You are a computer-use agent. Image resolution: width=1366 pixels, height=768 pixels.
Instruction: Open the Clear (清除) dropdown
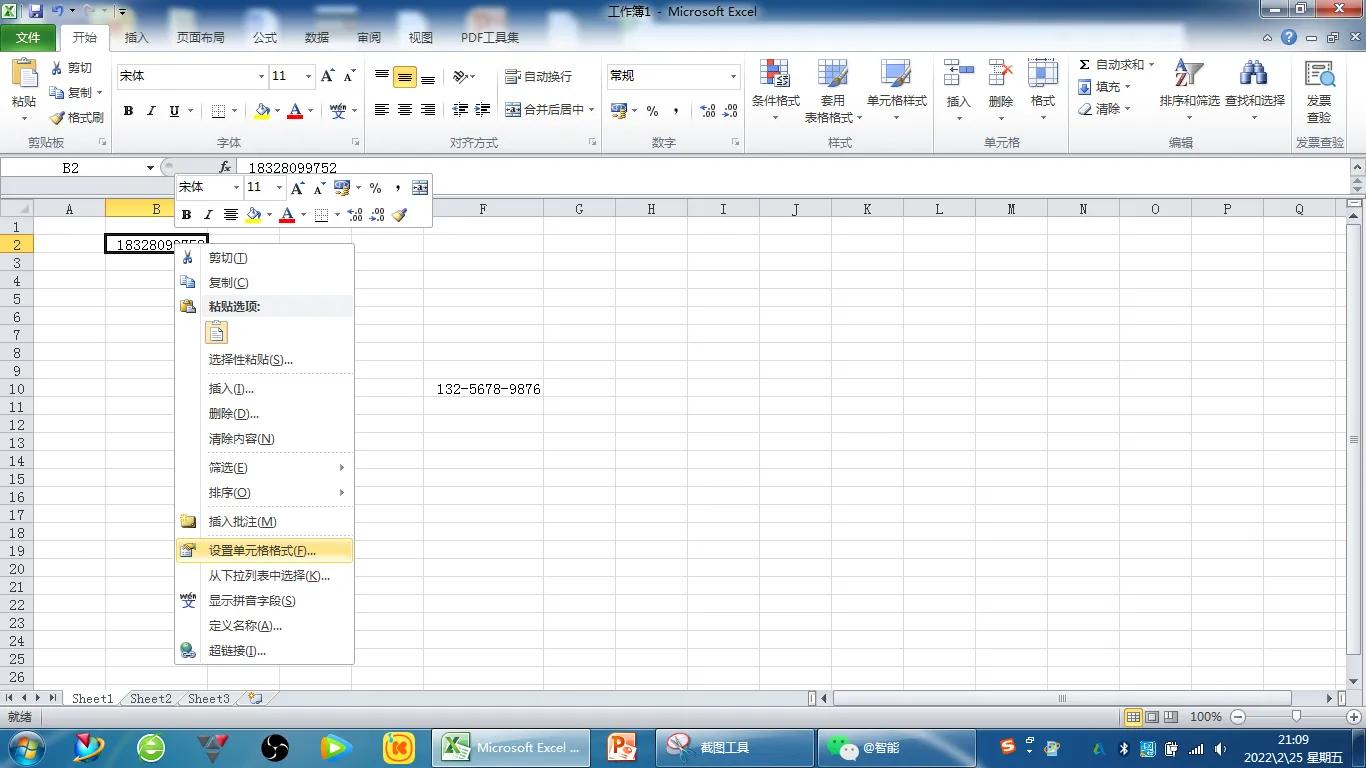coord(1104,109)
